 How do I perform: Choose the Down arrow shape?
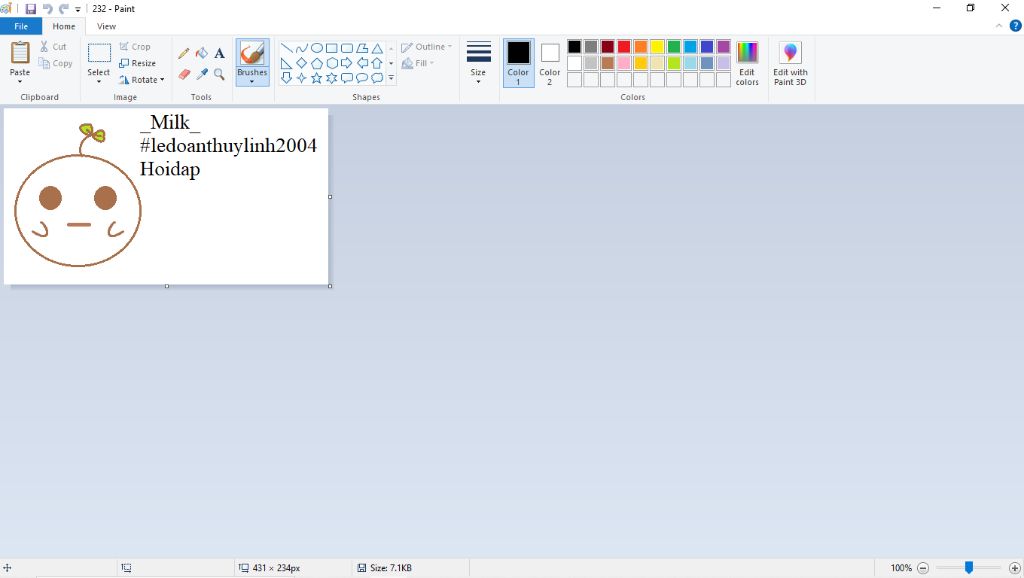tap(287, 78)
